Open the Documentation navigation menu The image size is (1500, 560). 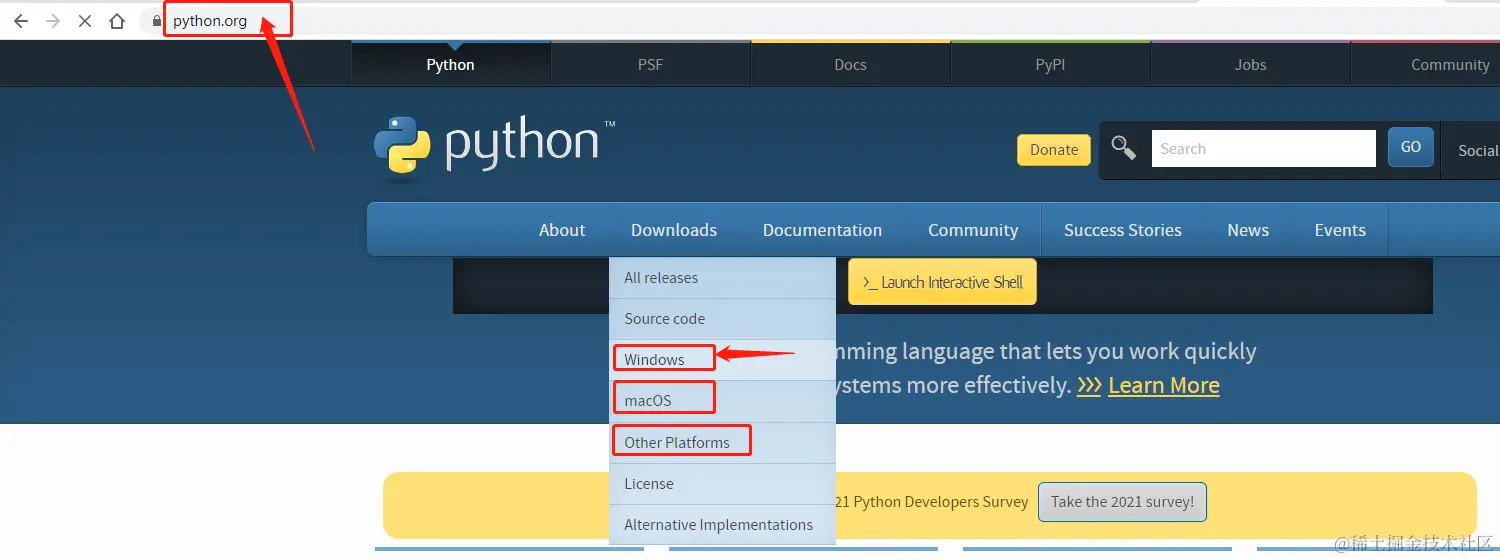point(822,230)
